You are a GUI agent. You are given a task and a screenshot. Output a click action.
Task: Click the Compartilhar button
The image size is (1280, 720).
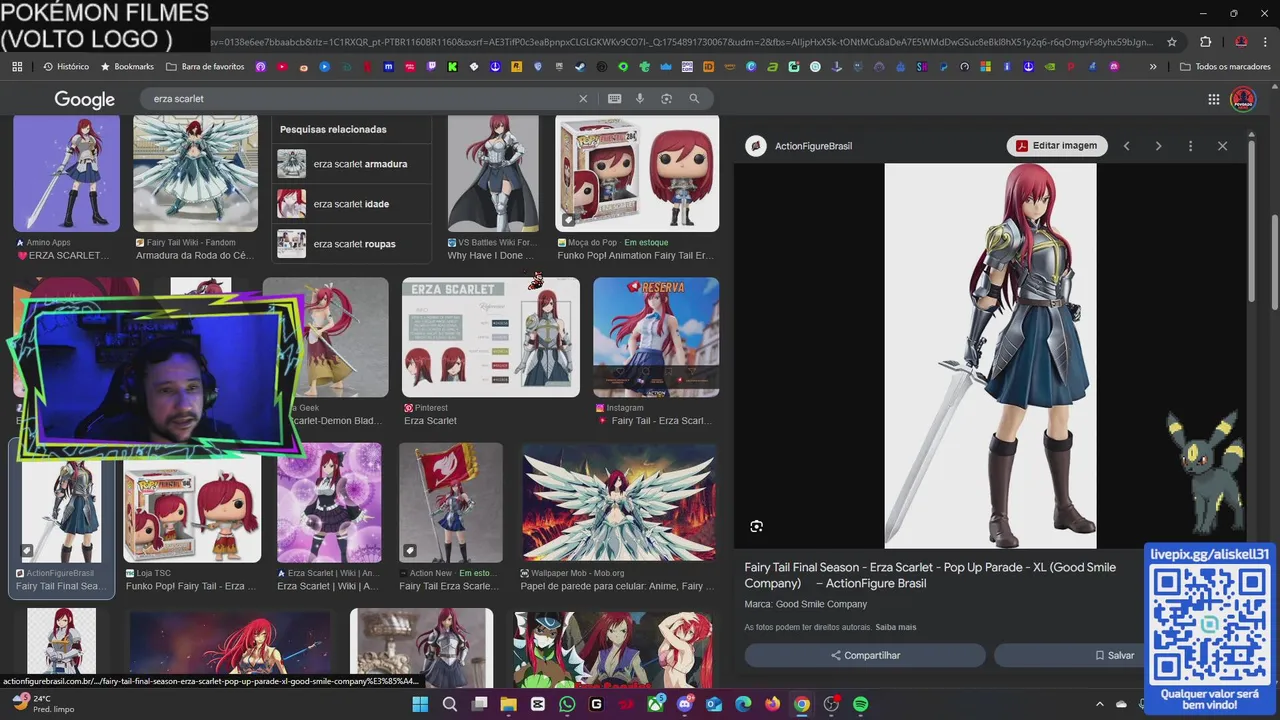[865, 655]
